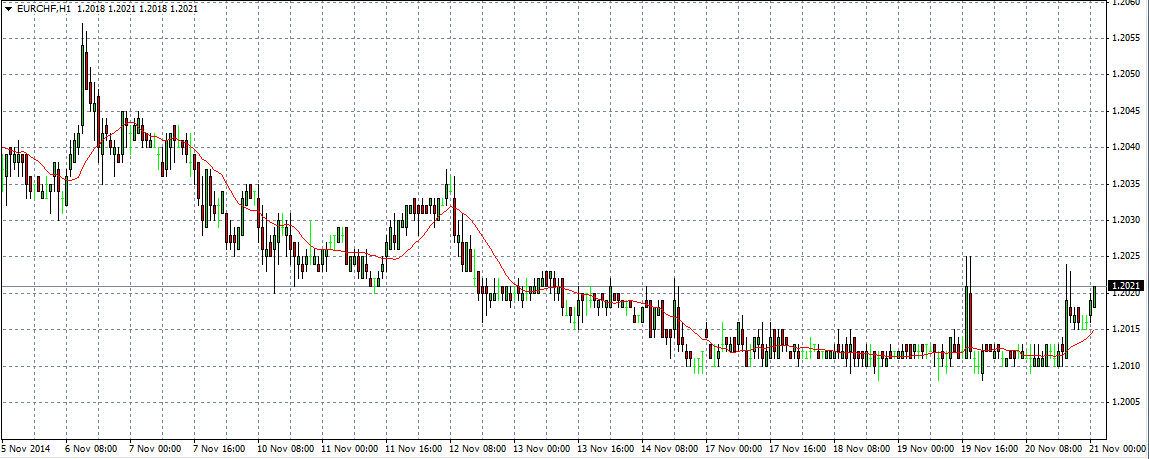Viewport: 1149px width, 459px height.
Task: Click the 18 Nov 08:00 time label
Action: [862, 447]
